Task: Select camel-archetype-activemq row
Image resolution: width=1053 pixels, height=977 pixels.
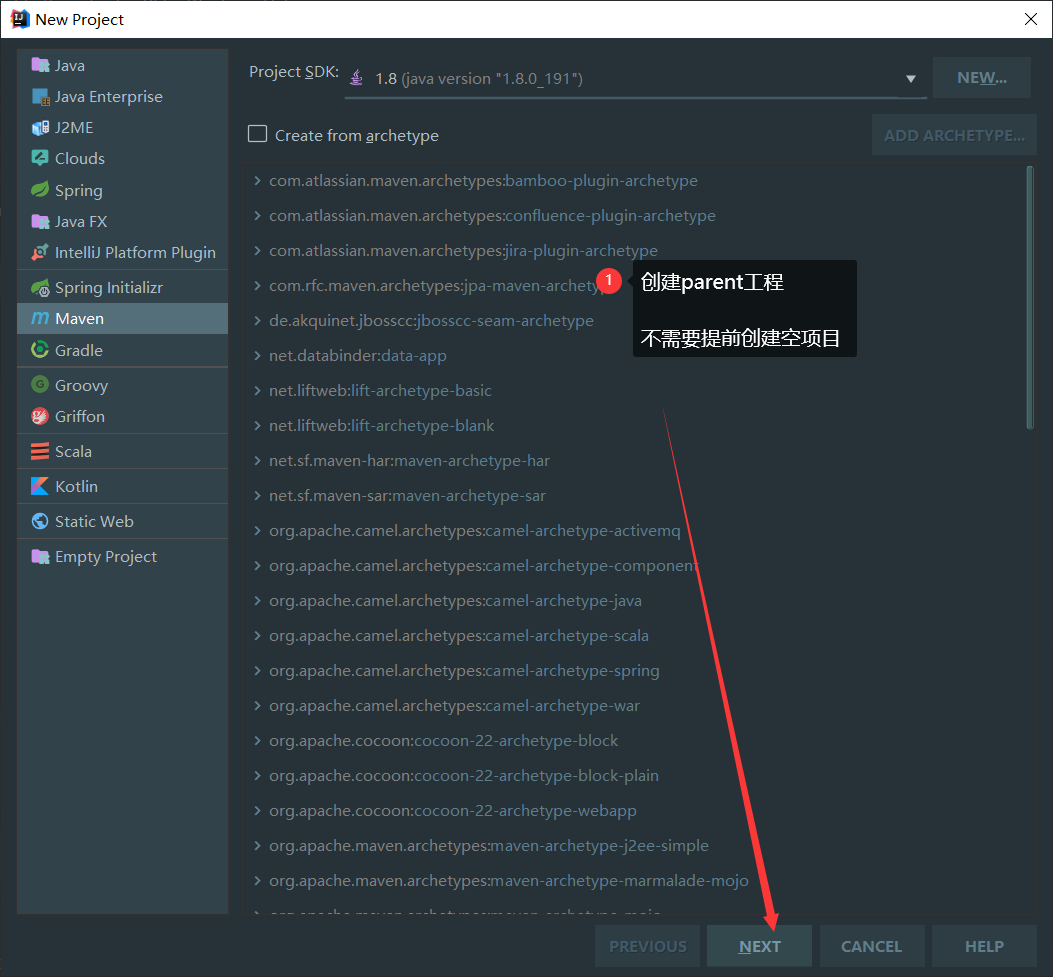Action: 635,530
